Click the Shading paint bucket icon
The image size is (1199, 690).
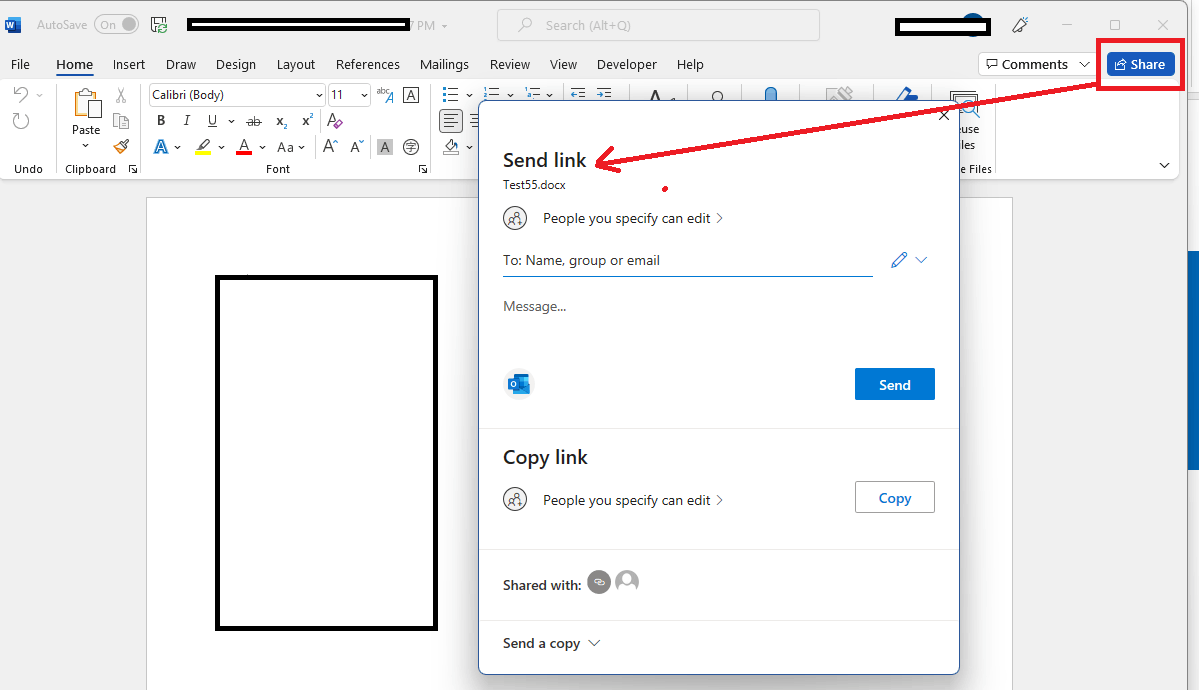[451, 146]
